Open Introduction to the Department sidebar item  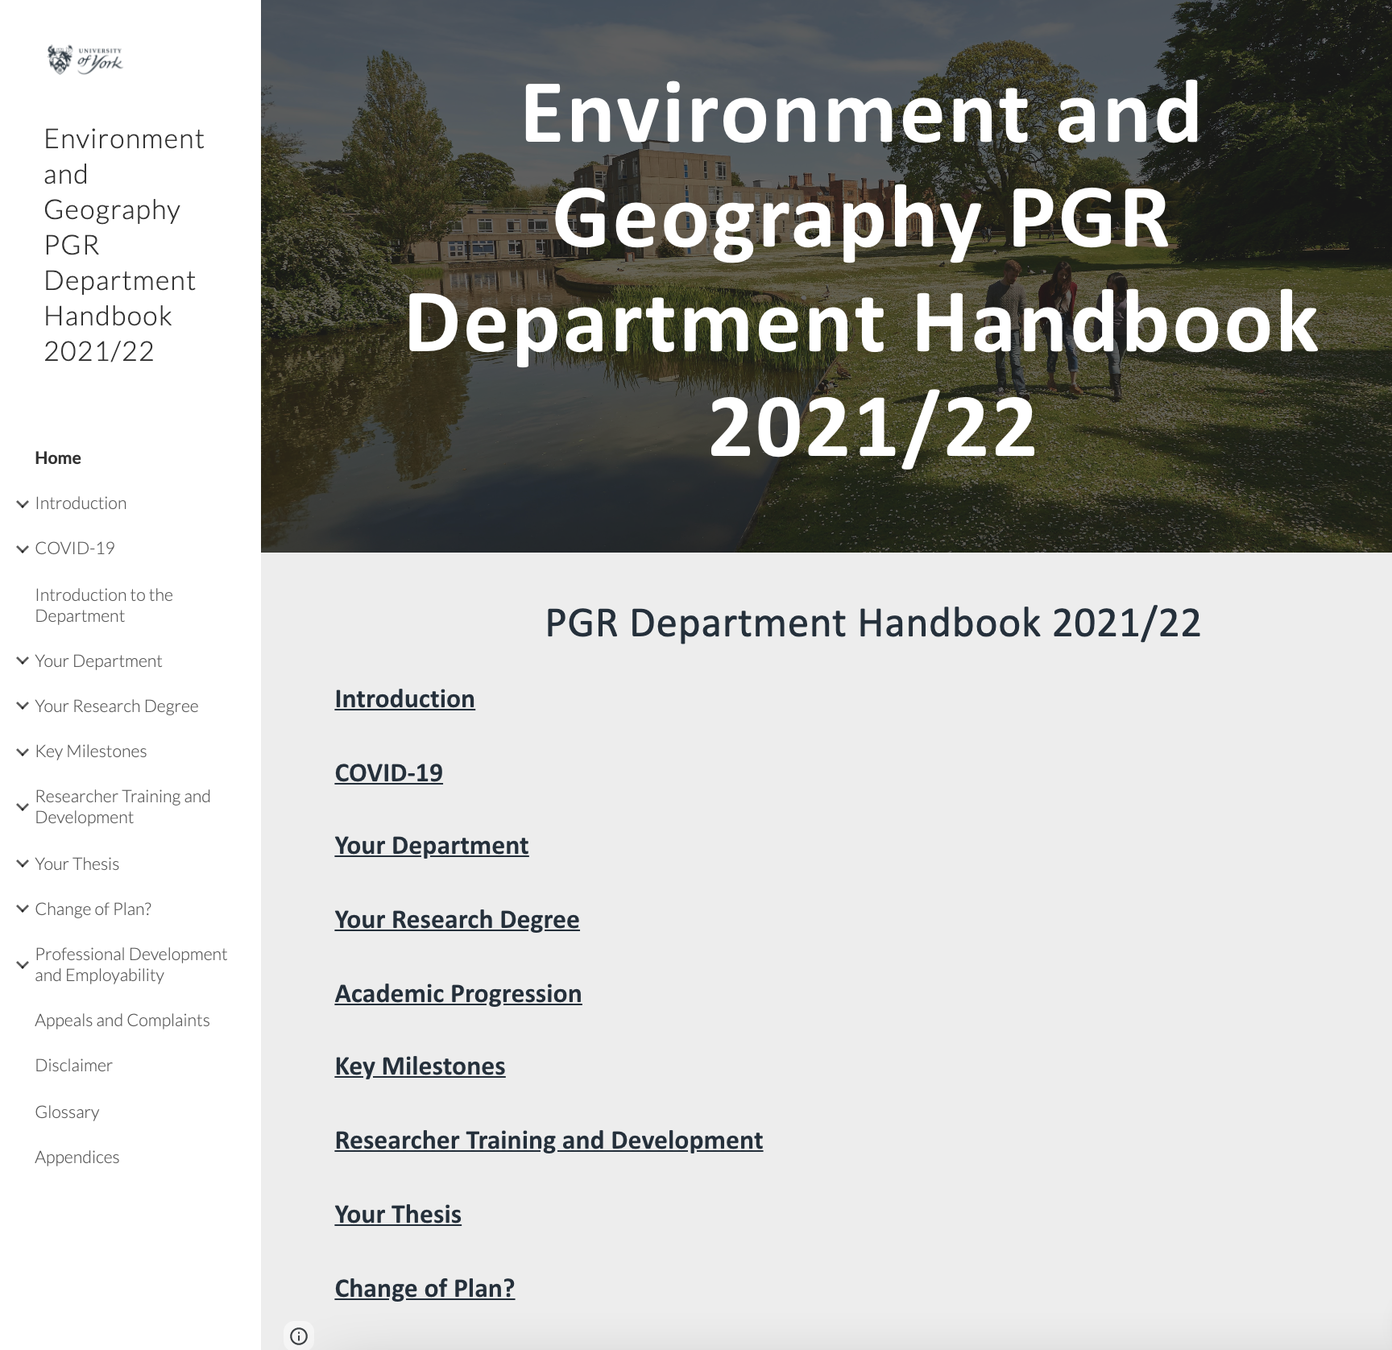(x=104, y=605)
